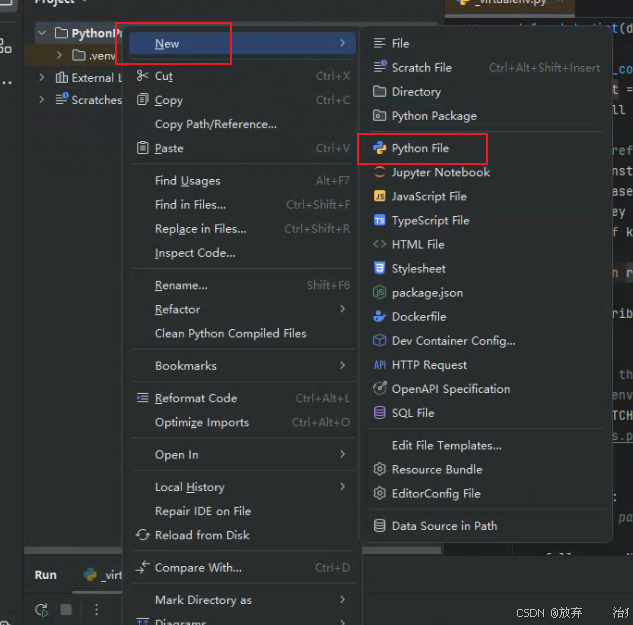633x625 pixels.
Task: Open the Open In submenu arrow
Action: coord(342,454)
